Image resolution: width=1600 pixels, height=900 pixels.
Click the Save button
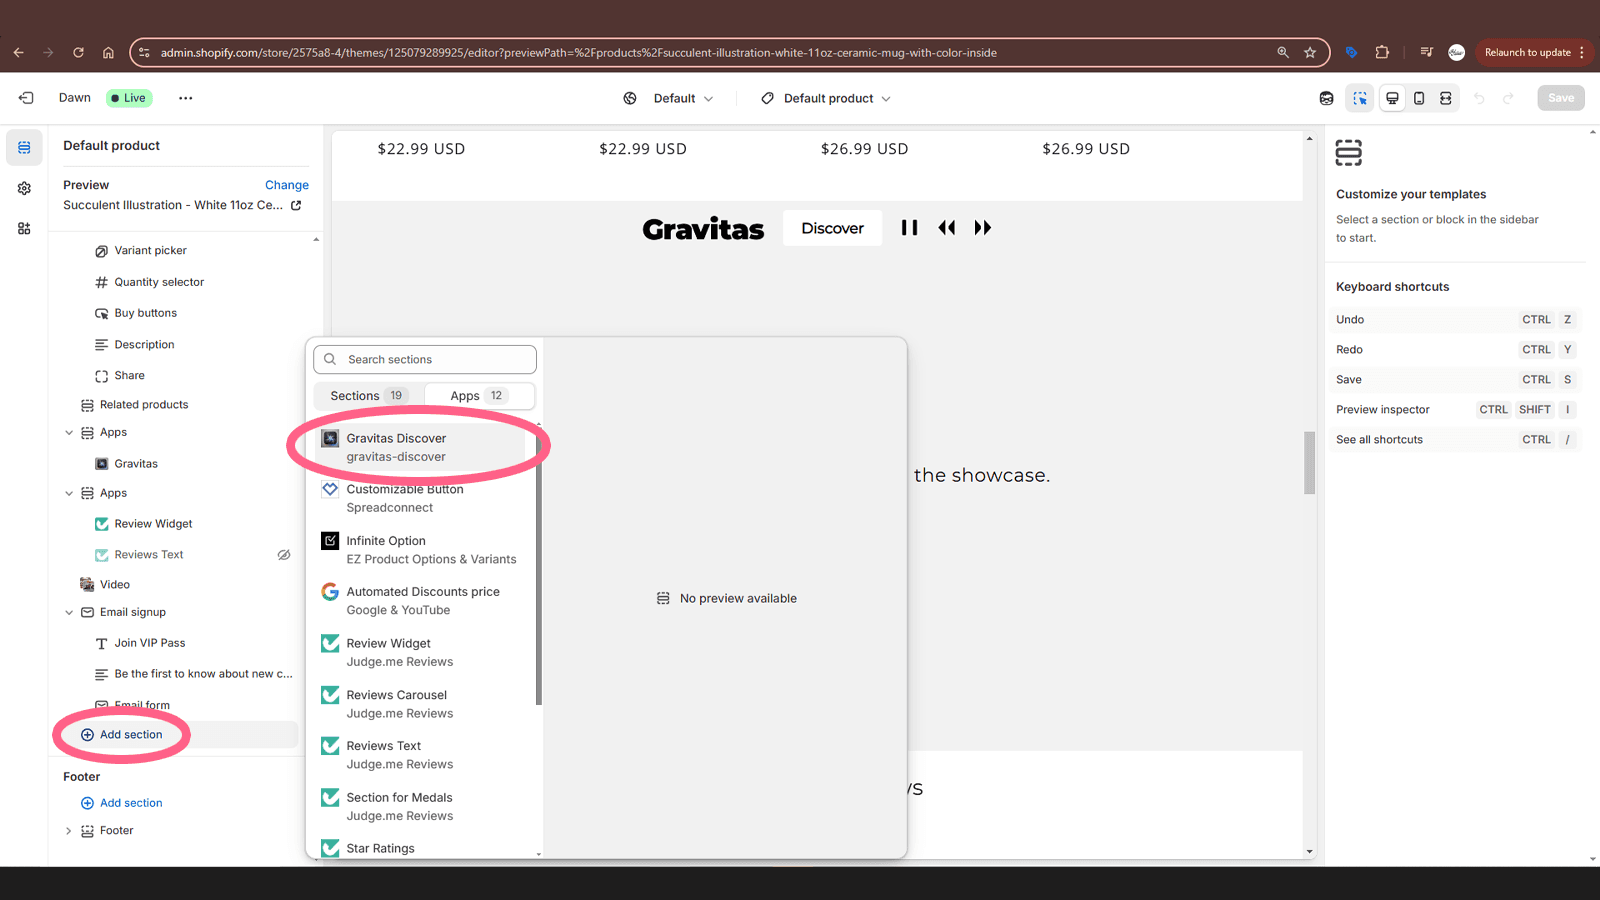click(1561, 98)
